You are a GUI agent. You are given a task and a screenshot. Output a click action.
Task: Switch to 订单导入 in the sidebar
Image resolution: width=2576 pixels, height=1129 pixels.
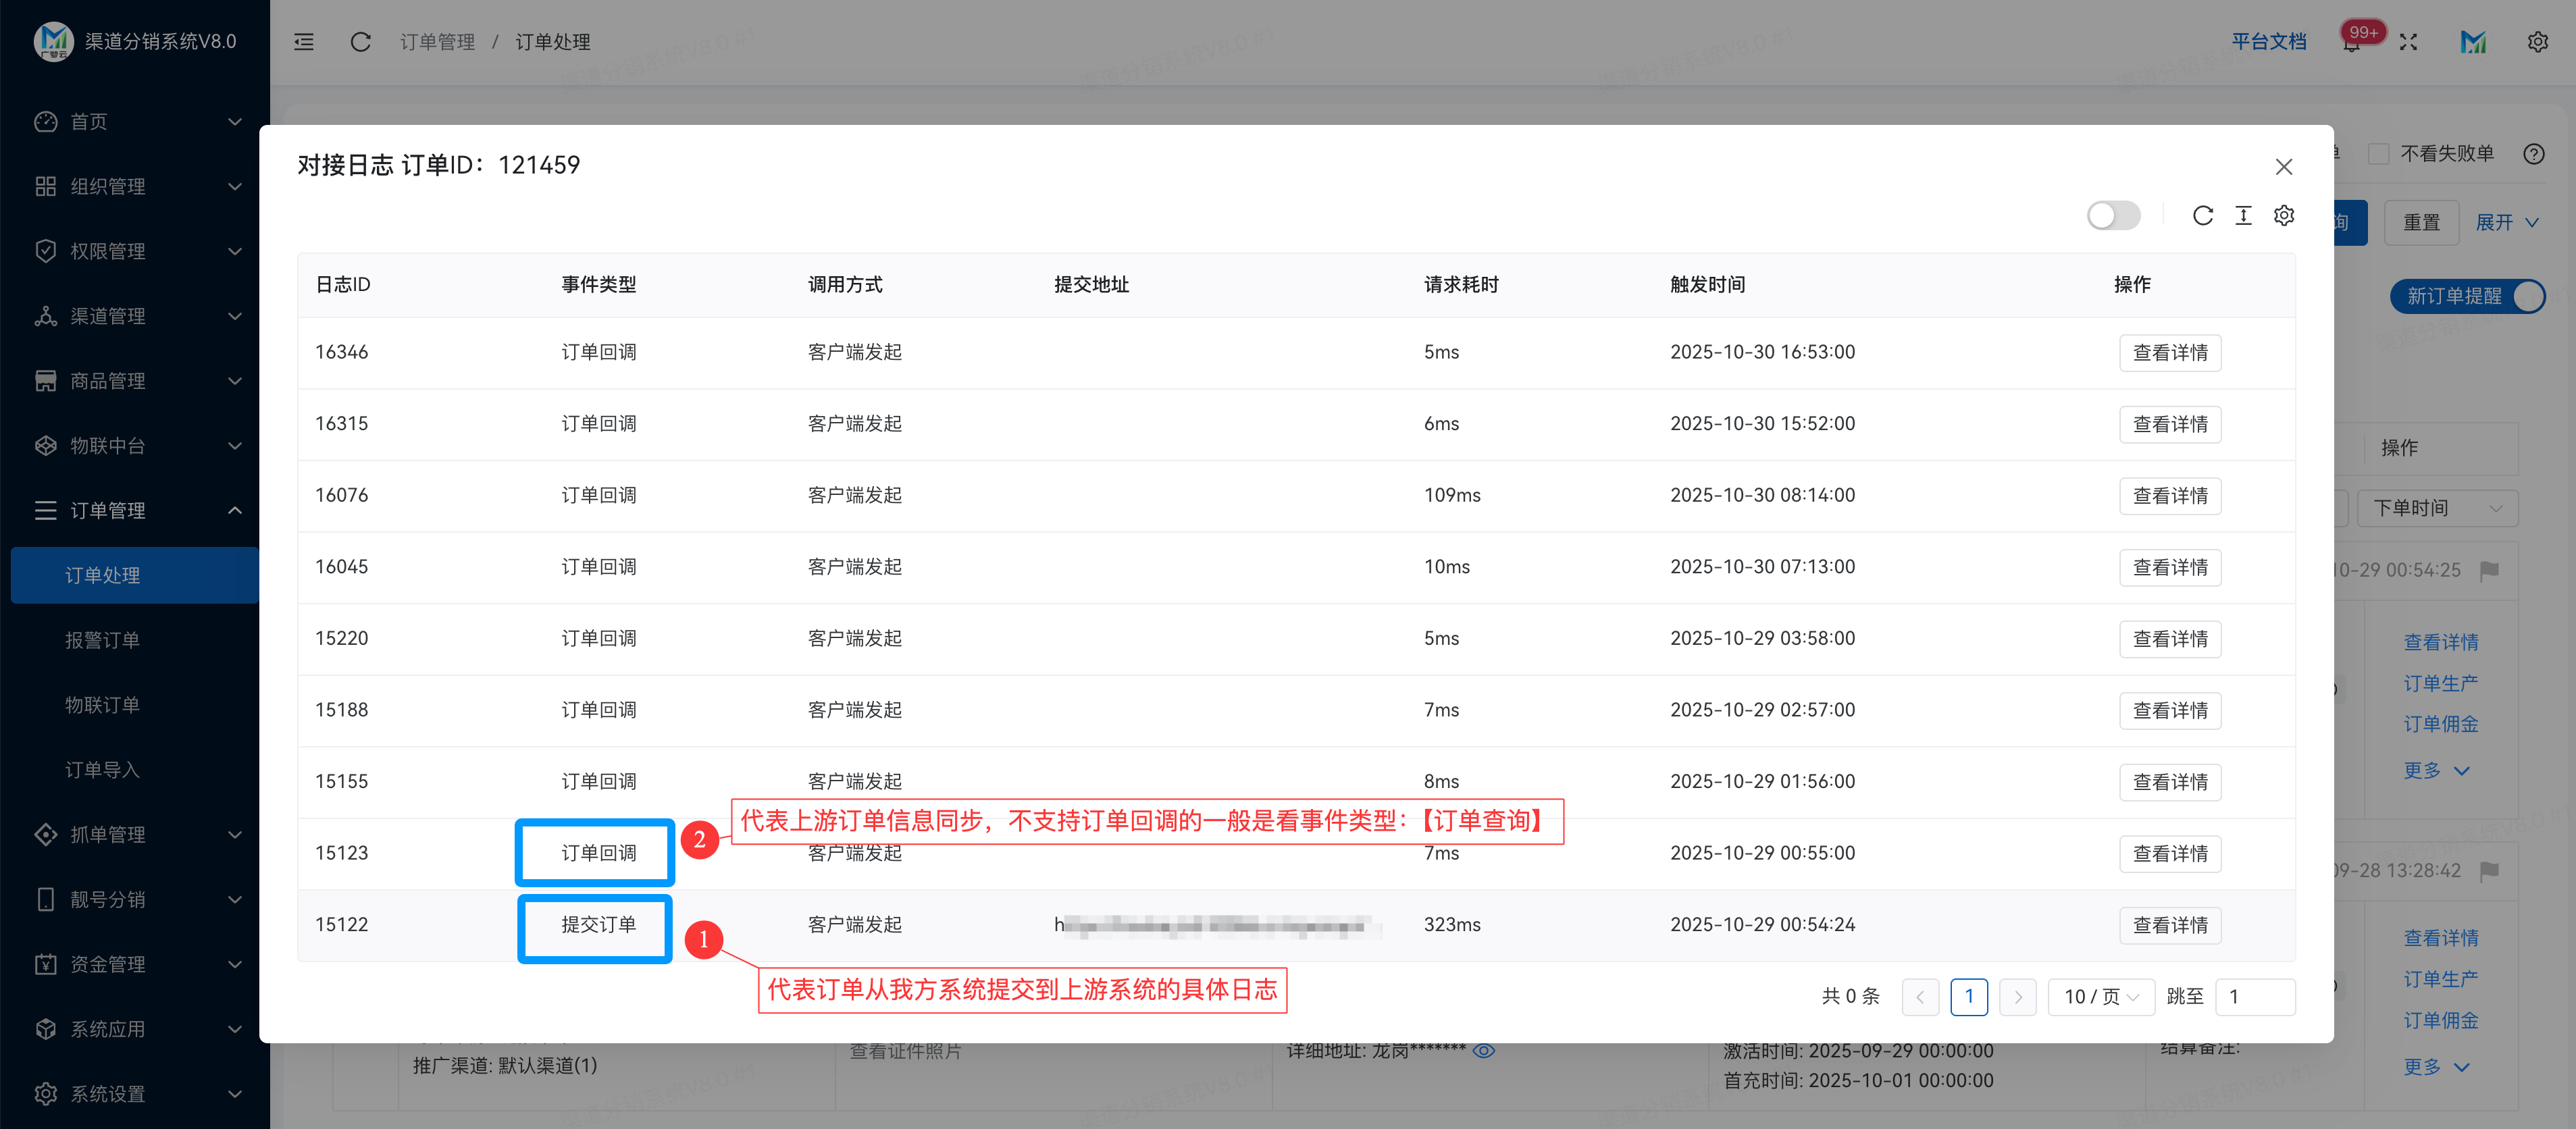(103, 769)
